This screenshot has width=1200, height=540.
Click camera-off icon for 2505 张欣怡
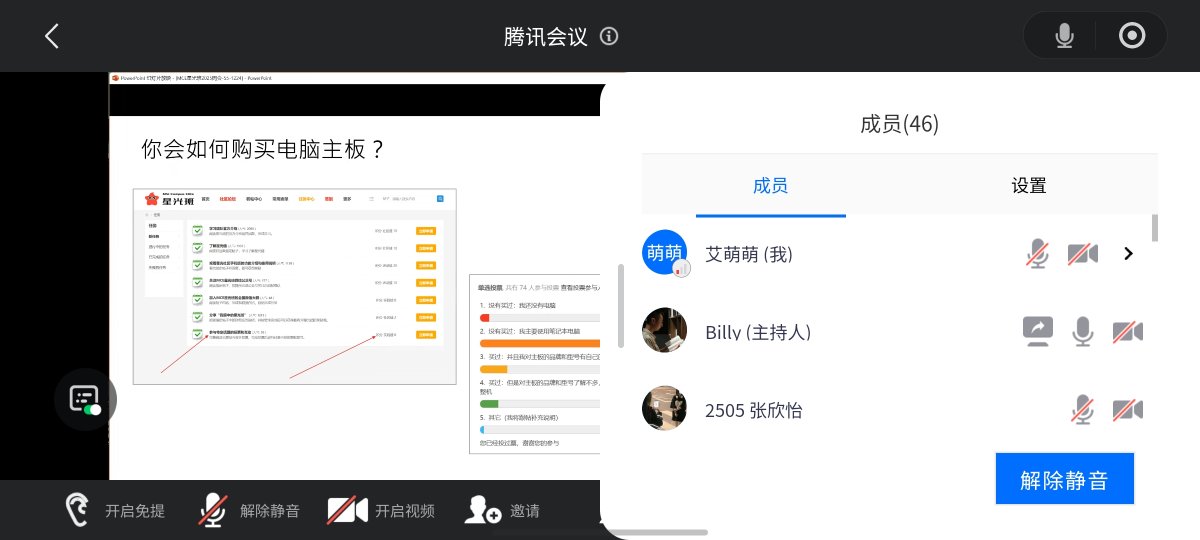point(1128,409)
